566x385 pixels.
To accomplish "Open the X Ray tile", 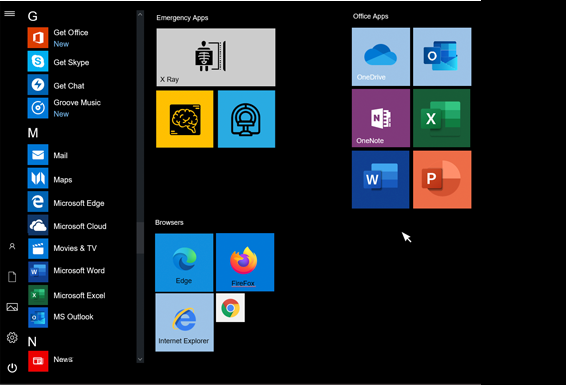I will point(216,57).
